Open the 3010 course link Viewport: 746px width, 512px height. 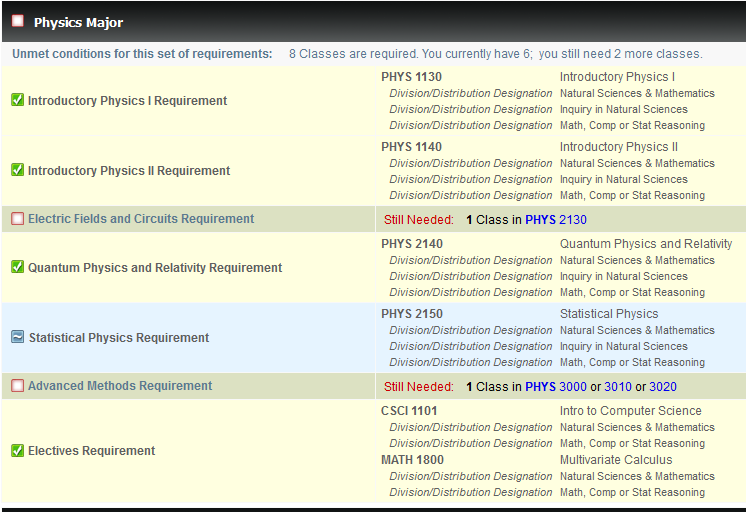(618, 387)
